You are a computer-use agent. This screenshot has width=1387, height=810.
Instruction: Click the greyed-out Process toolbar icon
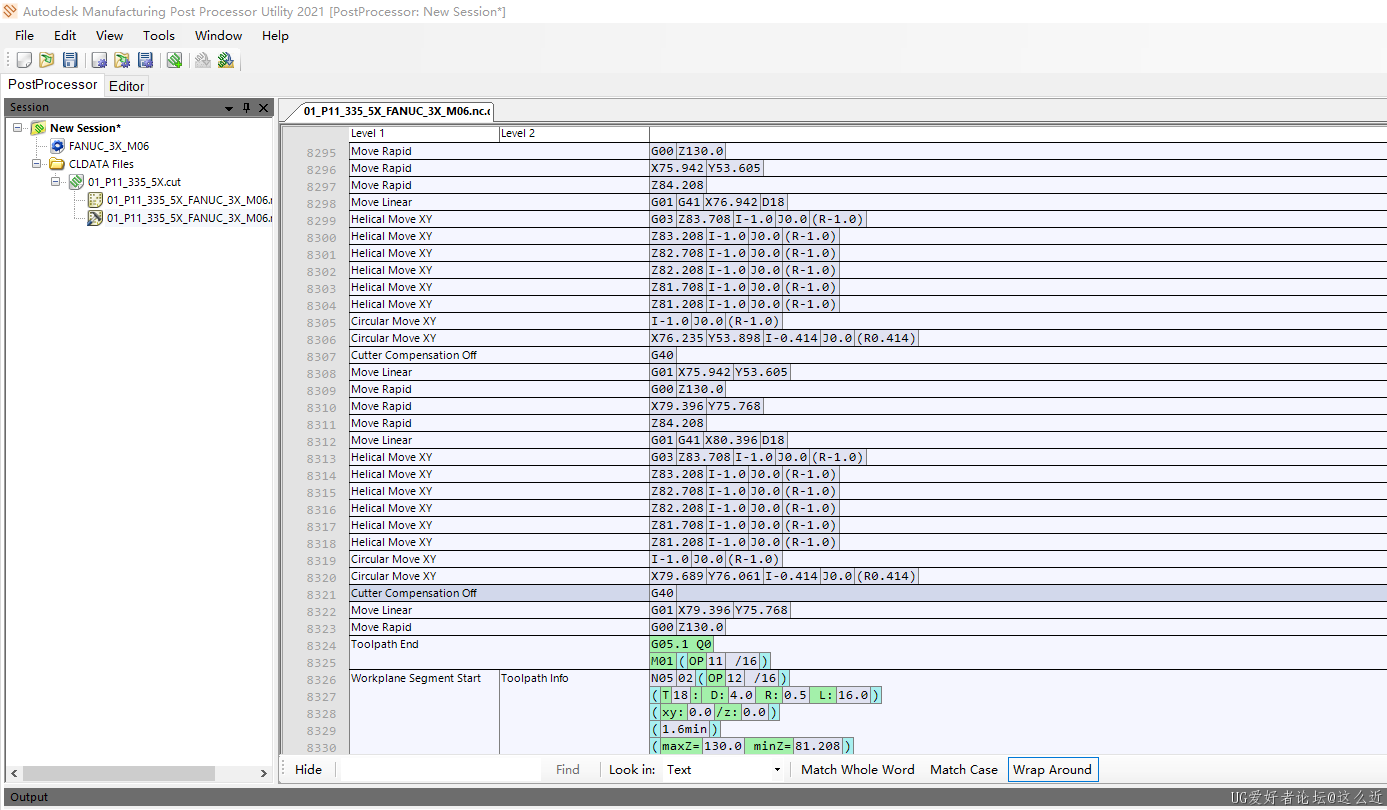pos(203,61)
